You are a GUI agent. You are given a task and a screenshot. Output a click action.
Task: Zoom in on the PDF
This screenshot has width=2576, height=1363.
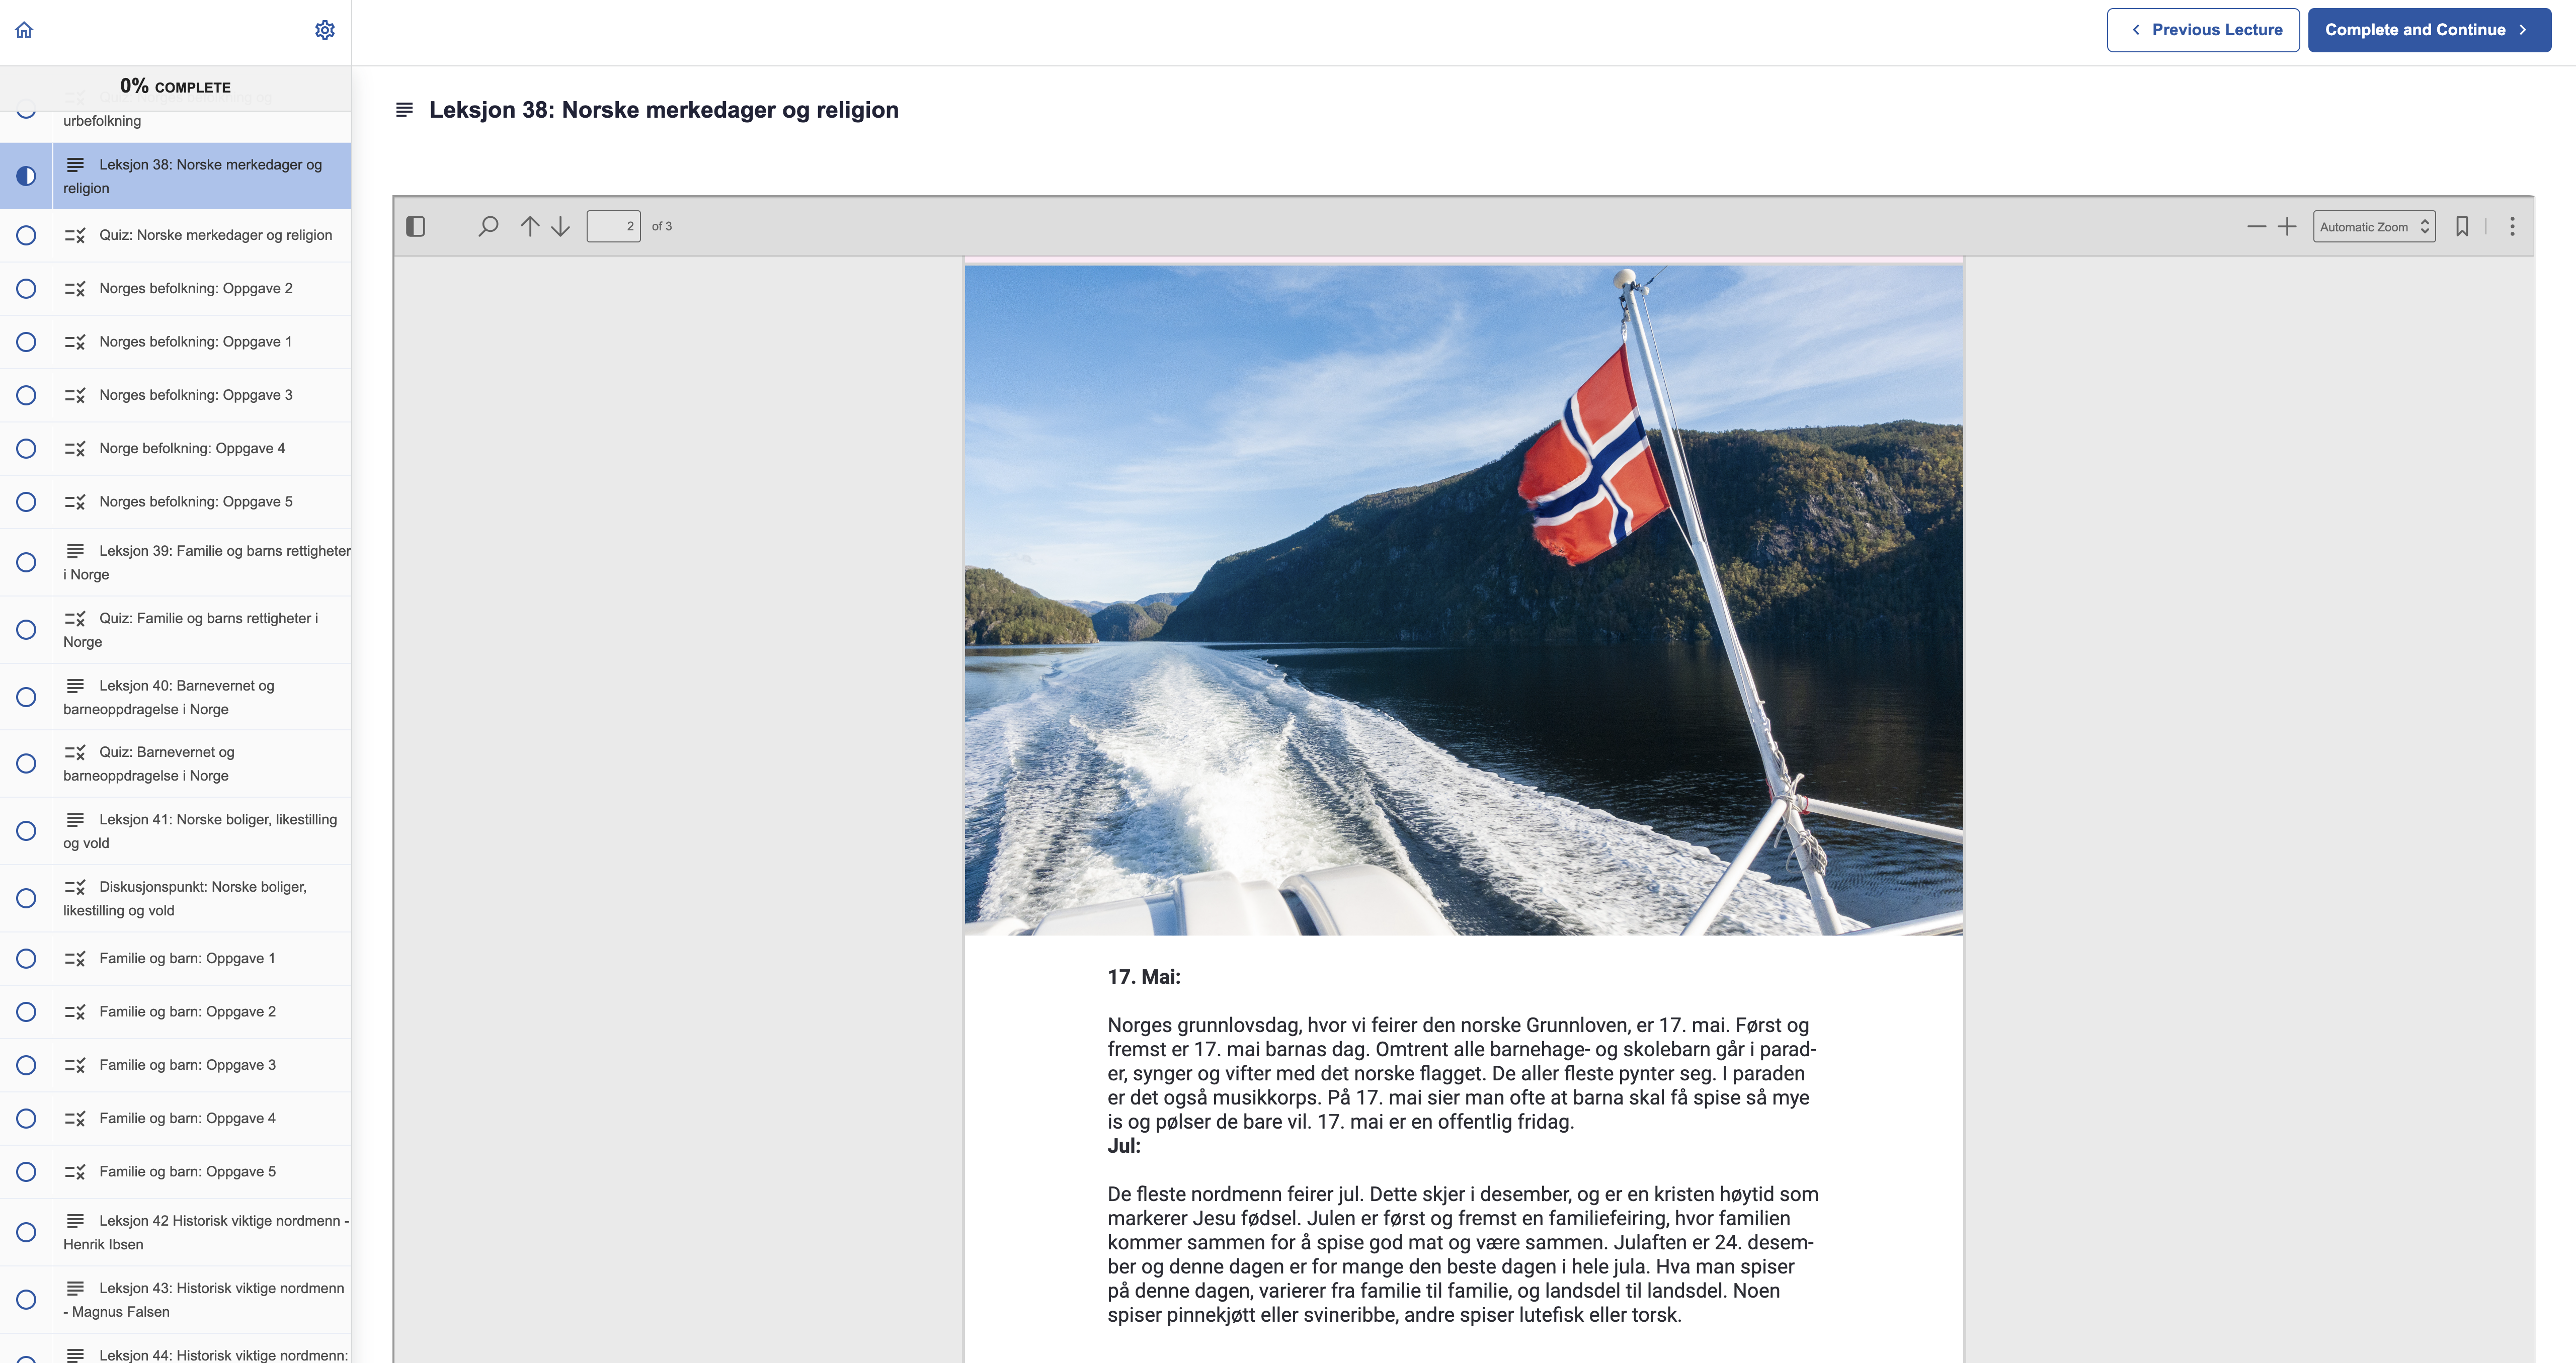[x=2287, y=227]
